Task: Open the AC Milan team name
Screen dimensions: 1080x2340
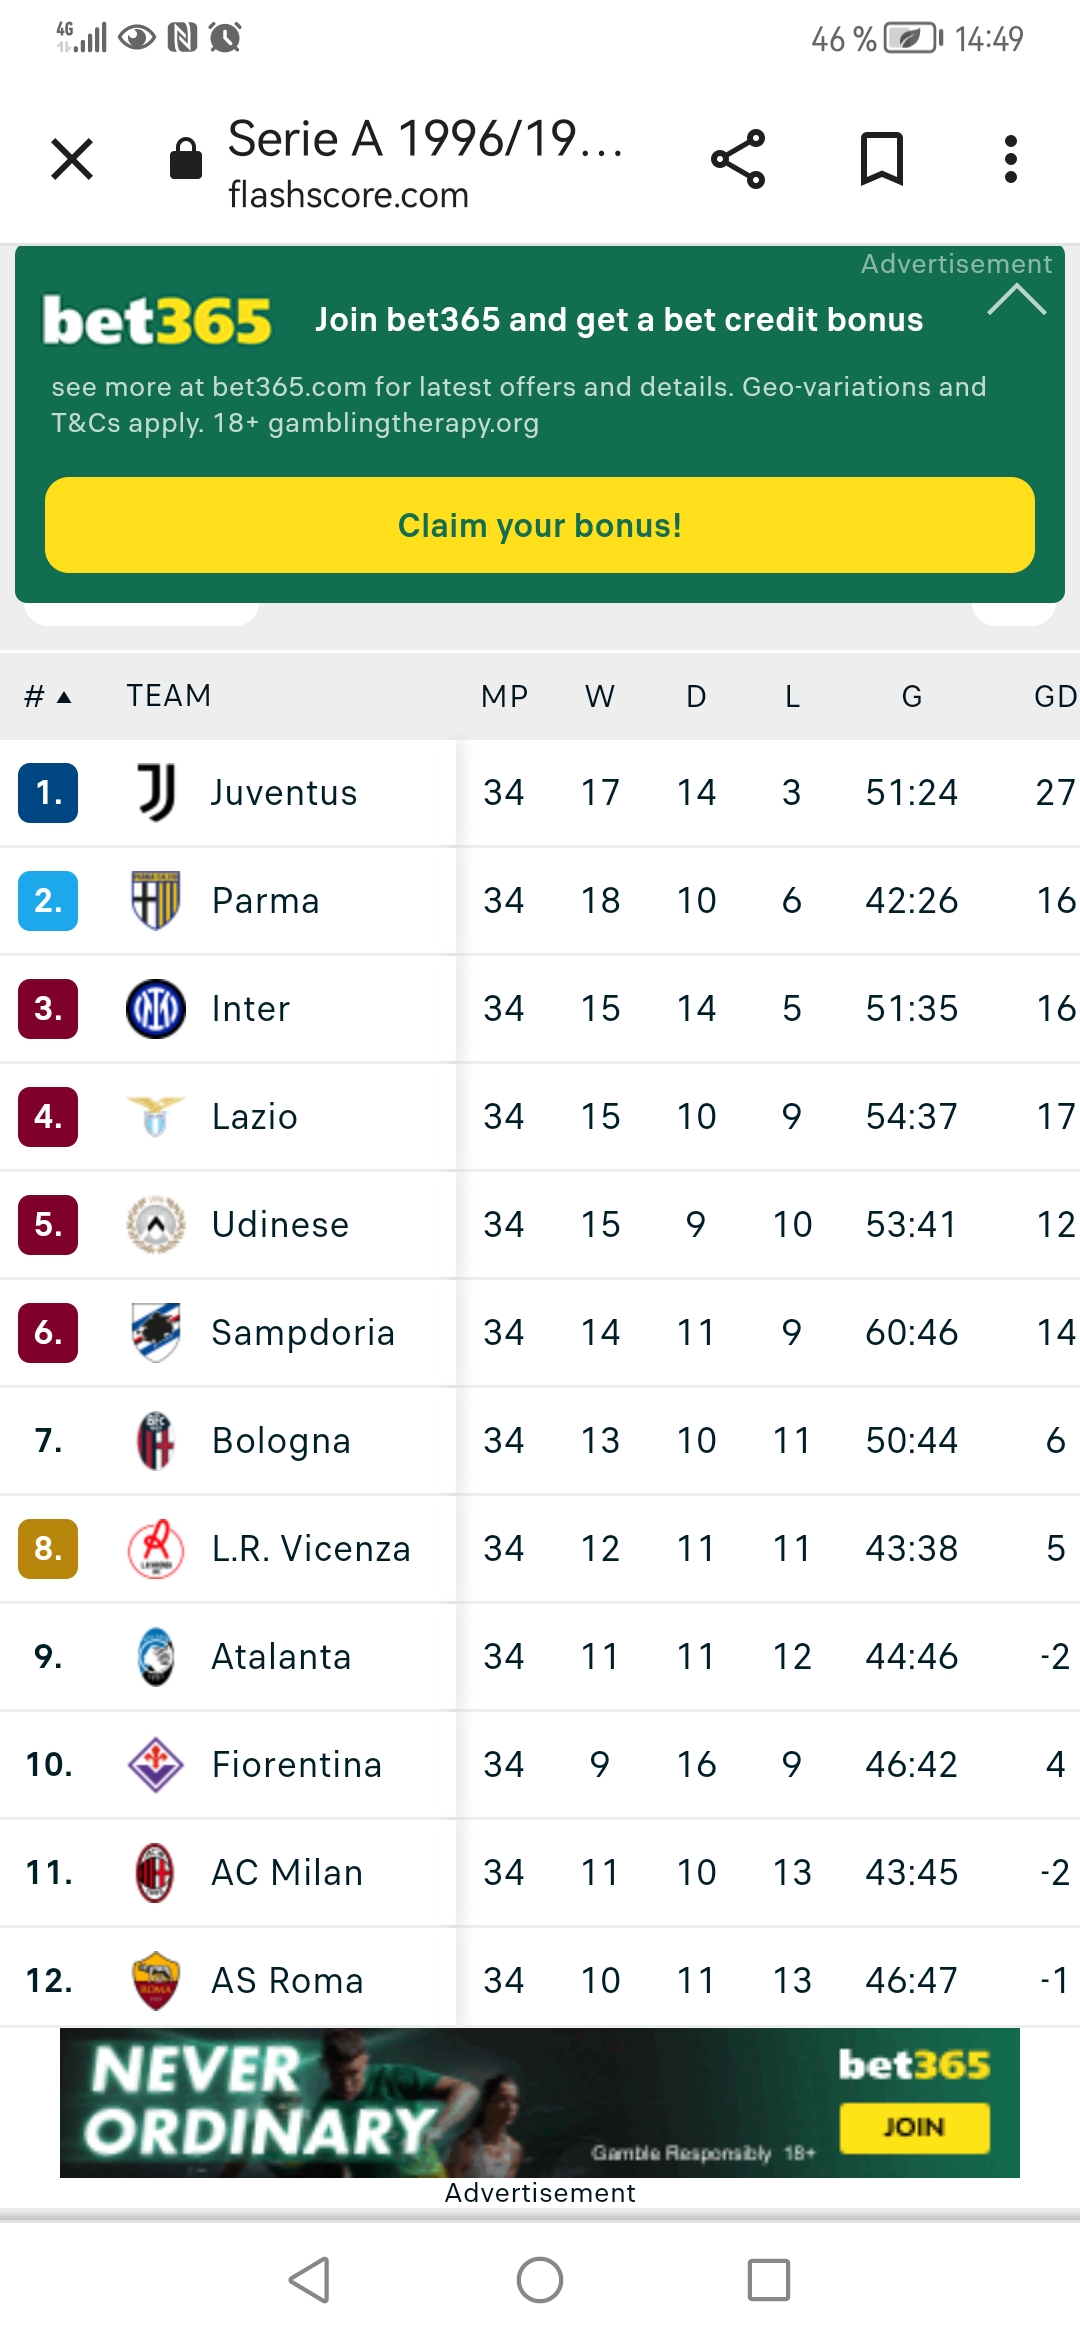Action: [287, 1872]
